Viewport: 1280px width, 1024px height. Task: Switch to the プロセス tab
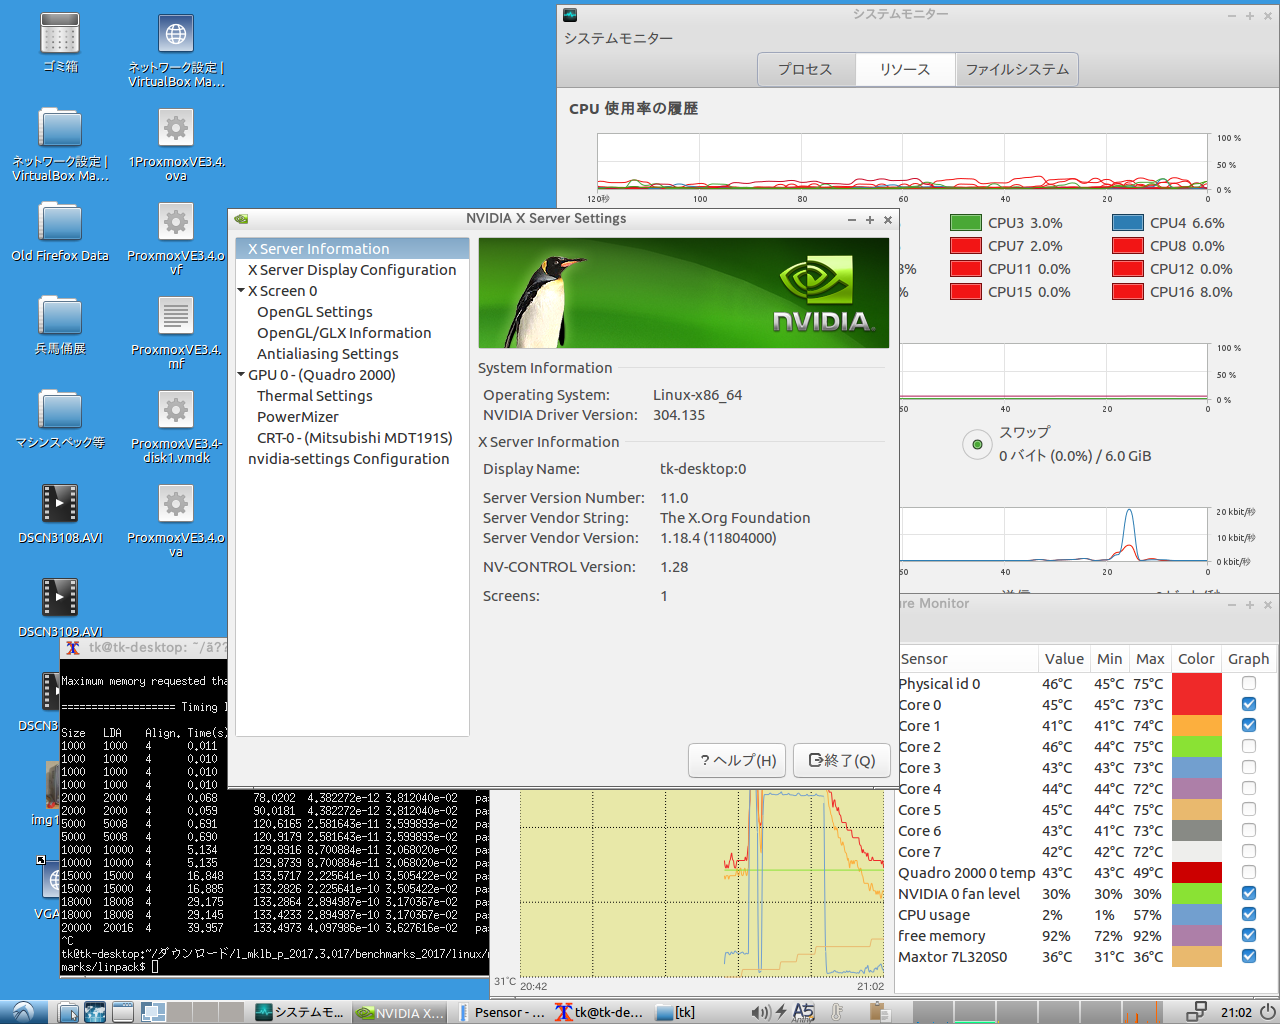coord(805,69)
